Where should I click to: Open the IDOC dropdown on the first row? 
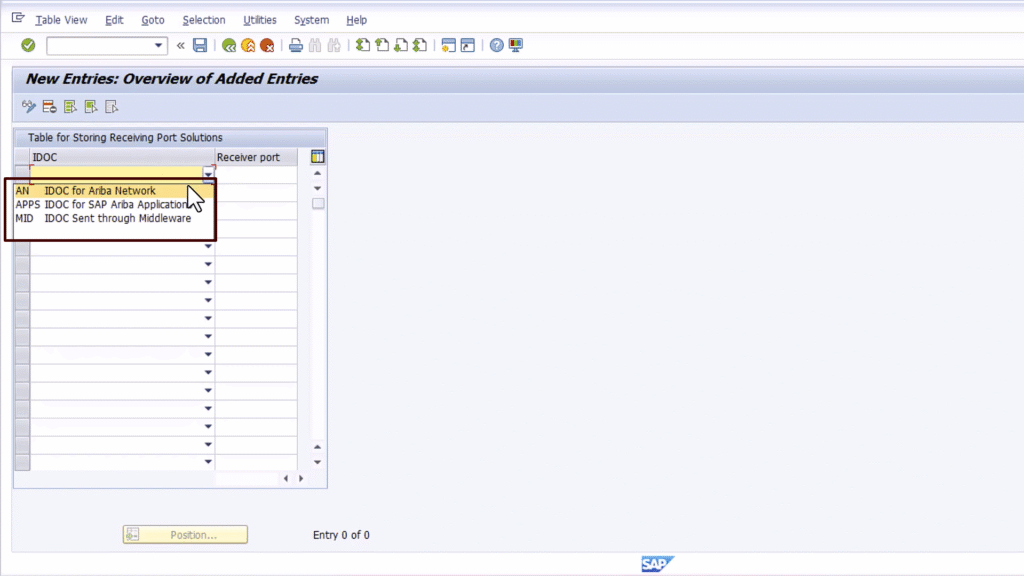pos(207,173)
